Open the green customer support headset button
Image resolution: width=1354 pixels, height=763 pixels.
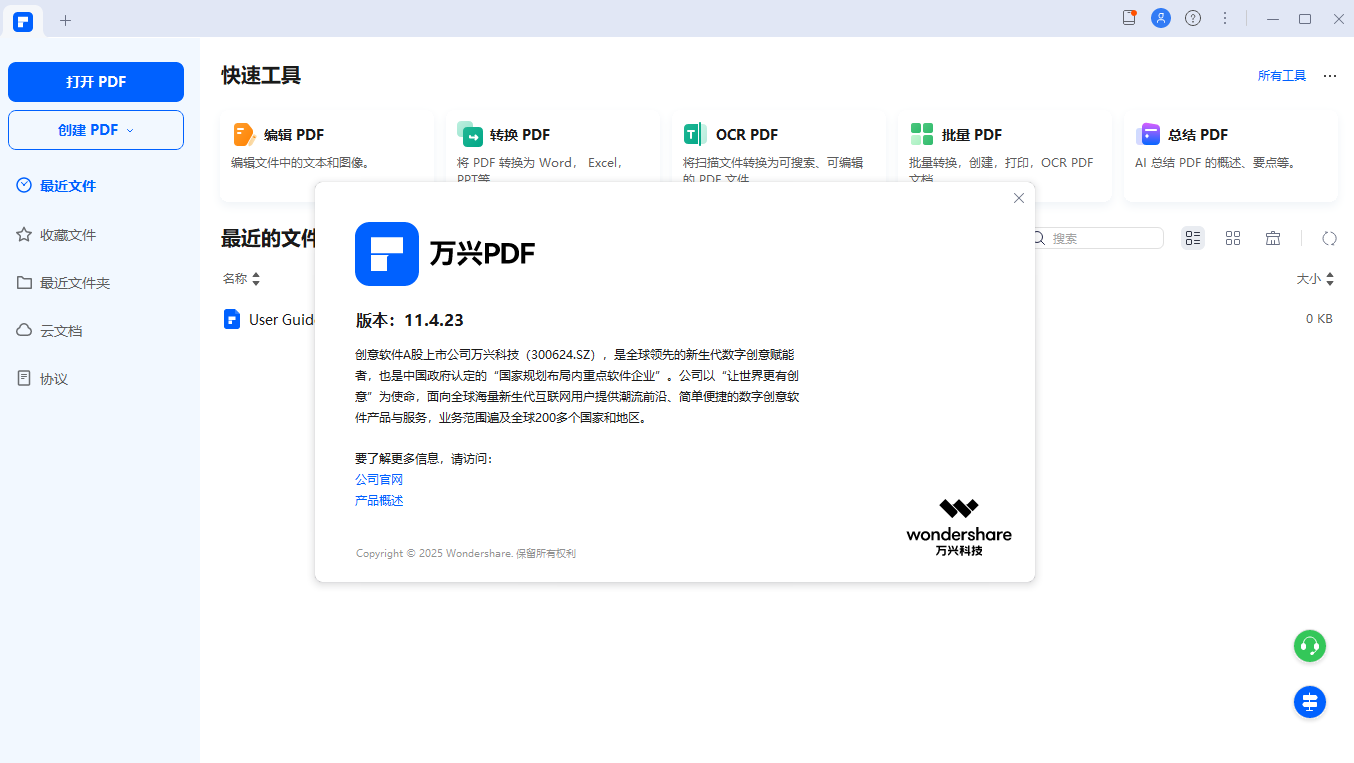1310,646
